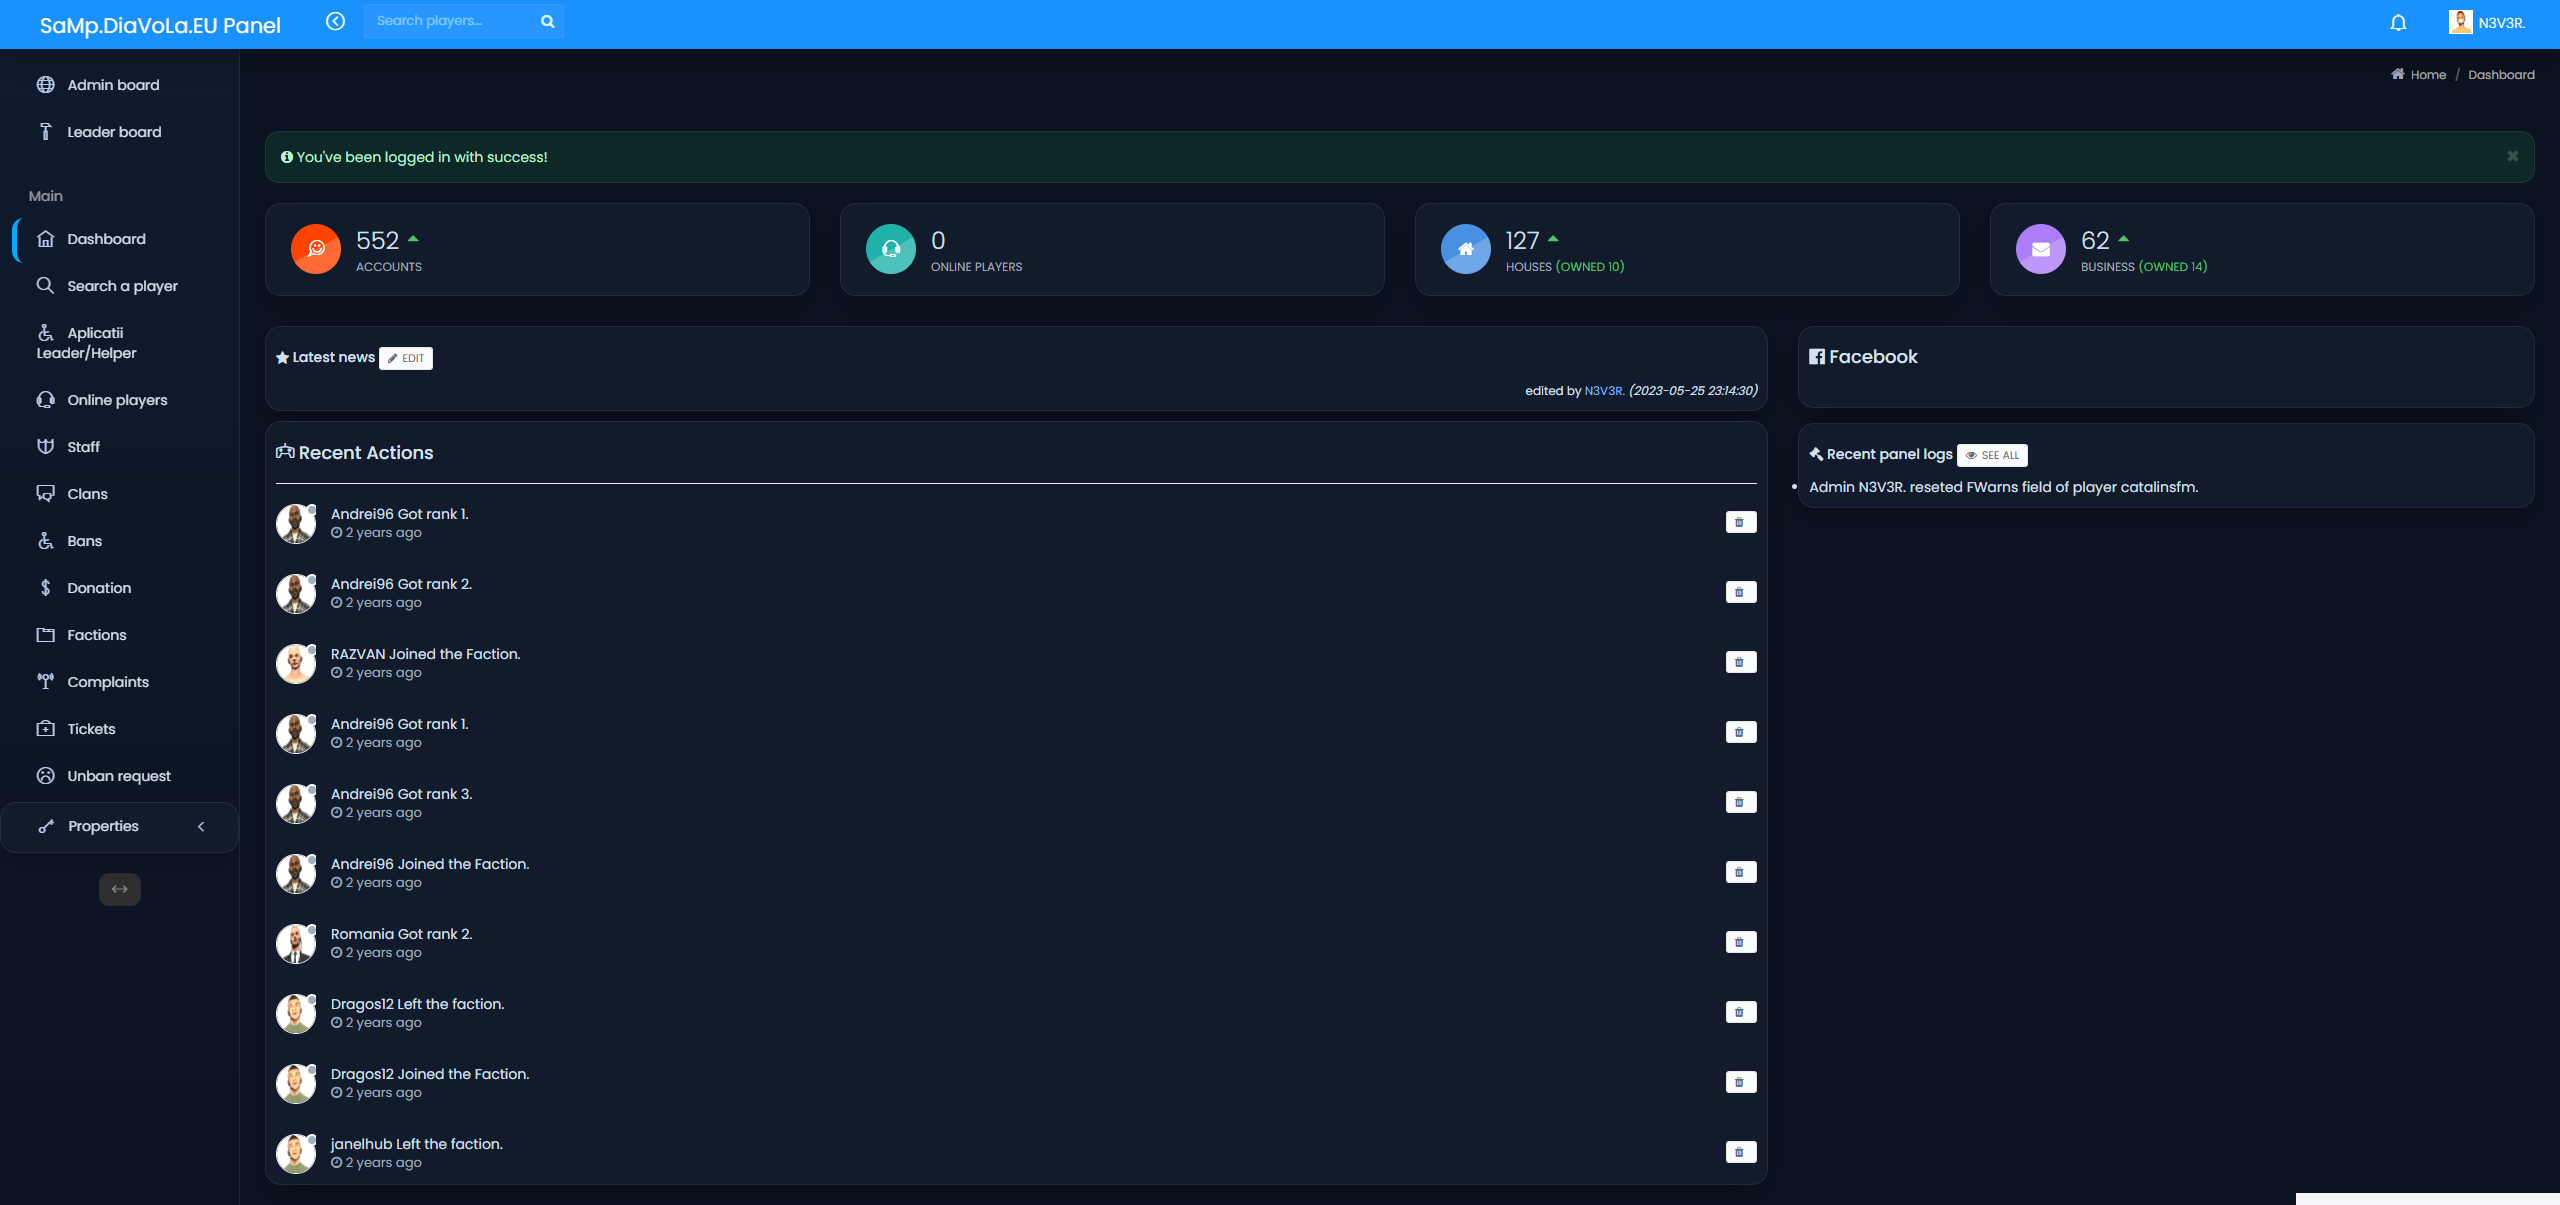Open the Unban request page
Viewport: 2560px width, 1205px height.
(118, 776)
